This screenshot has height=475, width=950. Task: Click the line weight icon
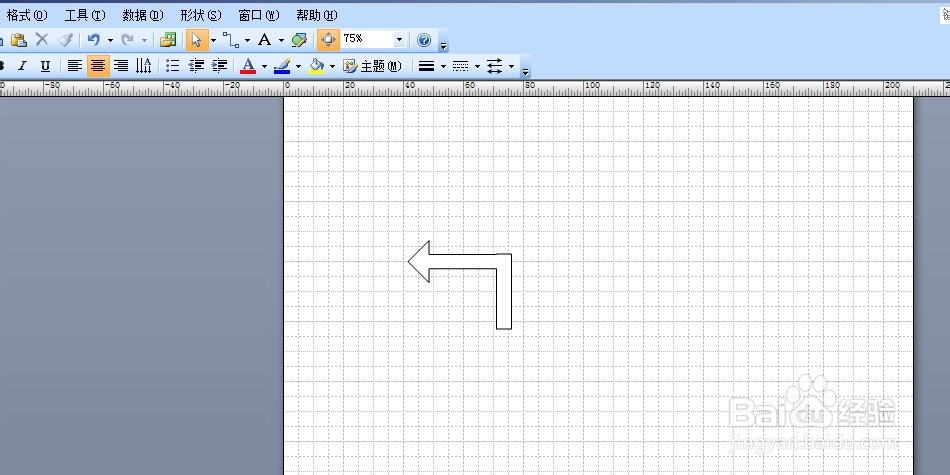[x=427, y=66]
